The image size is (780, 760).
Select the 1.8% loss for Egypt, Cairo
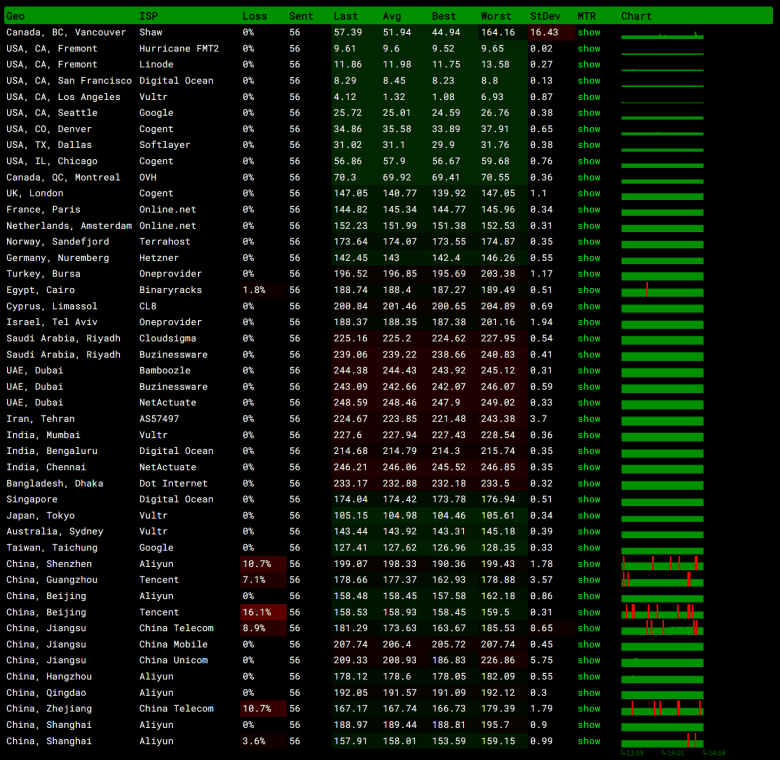click(254, 290)
